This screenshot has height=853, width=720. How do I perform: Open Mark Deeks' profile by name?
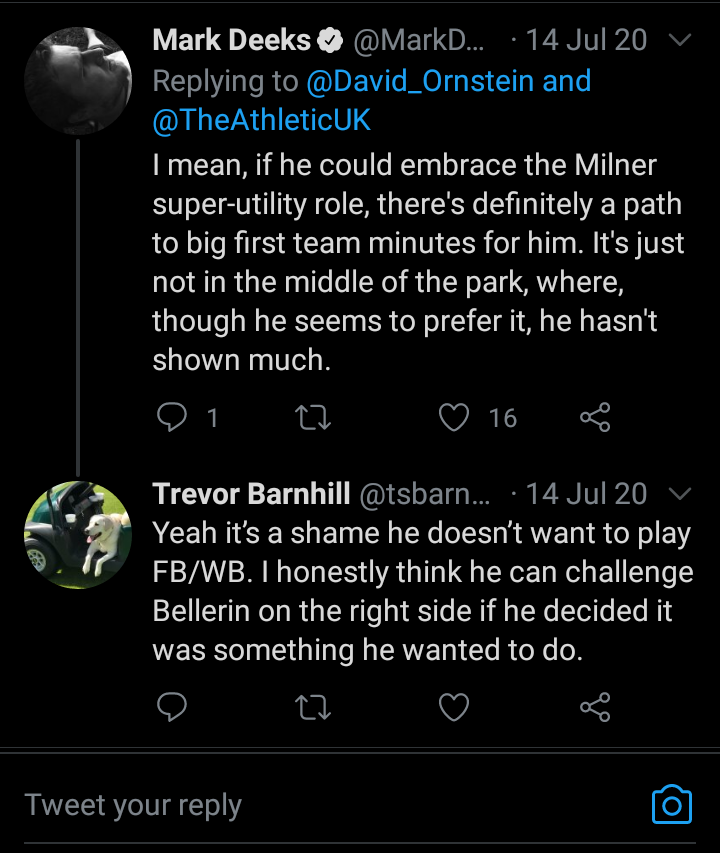click(x=231, y=41)
